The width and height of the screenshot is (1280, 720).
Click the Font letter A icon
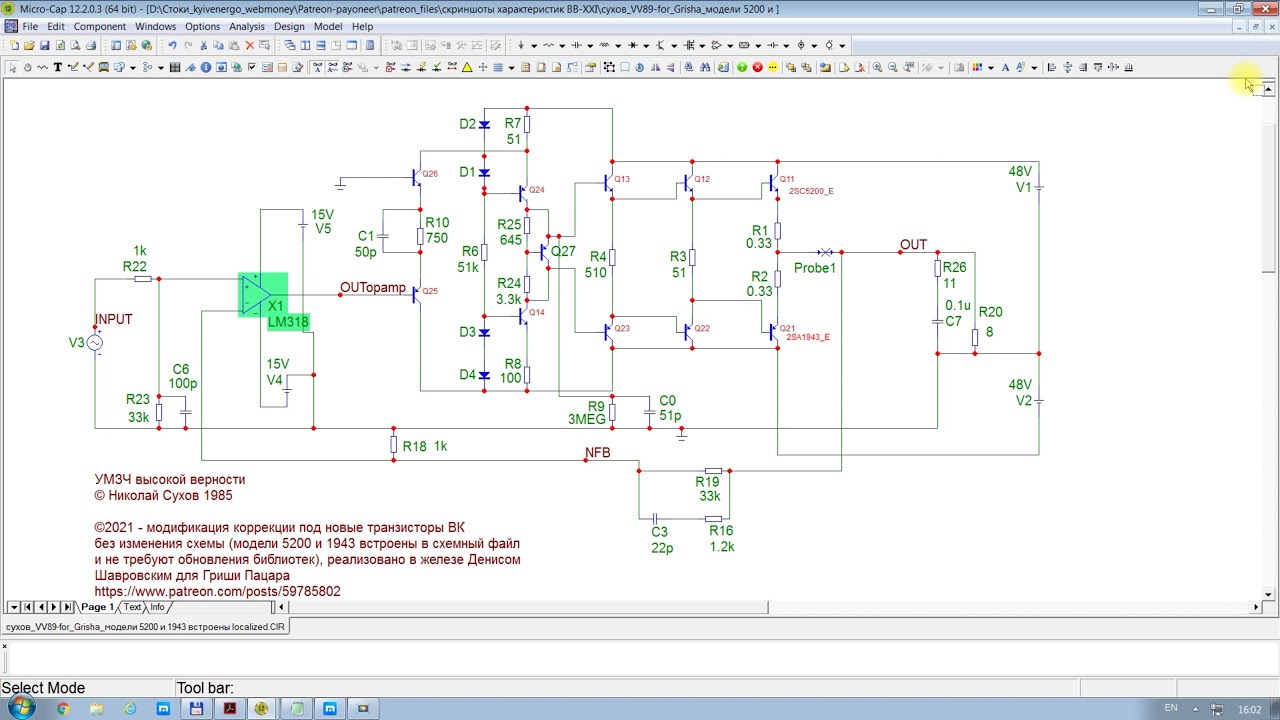(1005, 67)
